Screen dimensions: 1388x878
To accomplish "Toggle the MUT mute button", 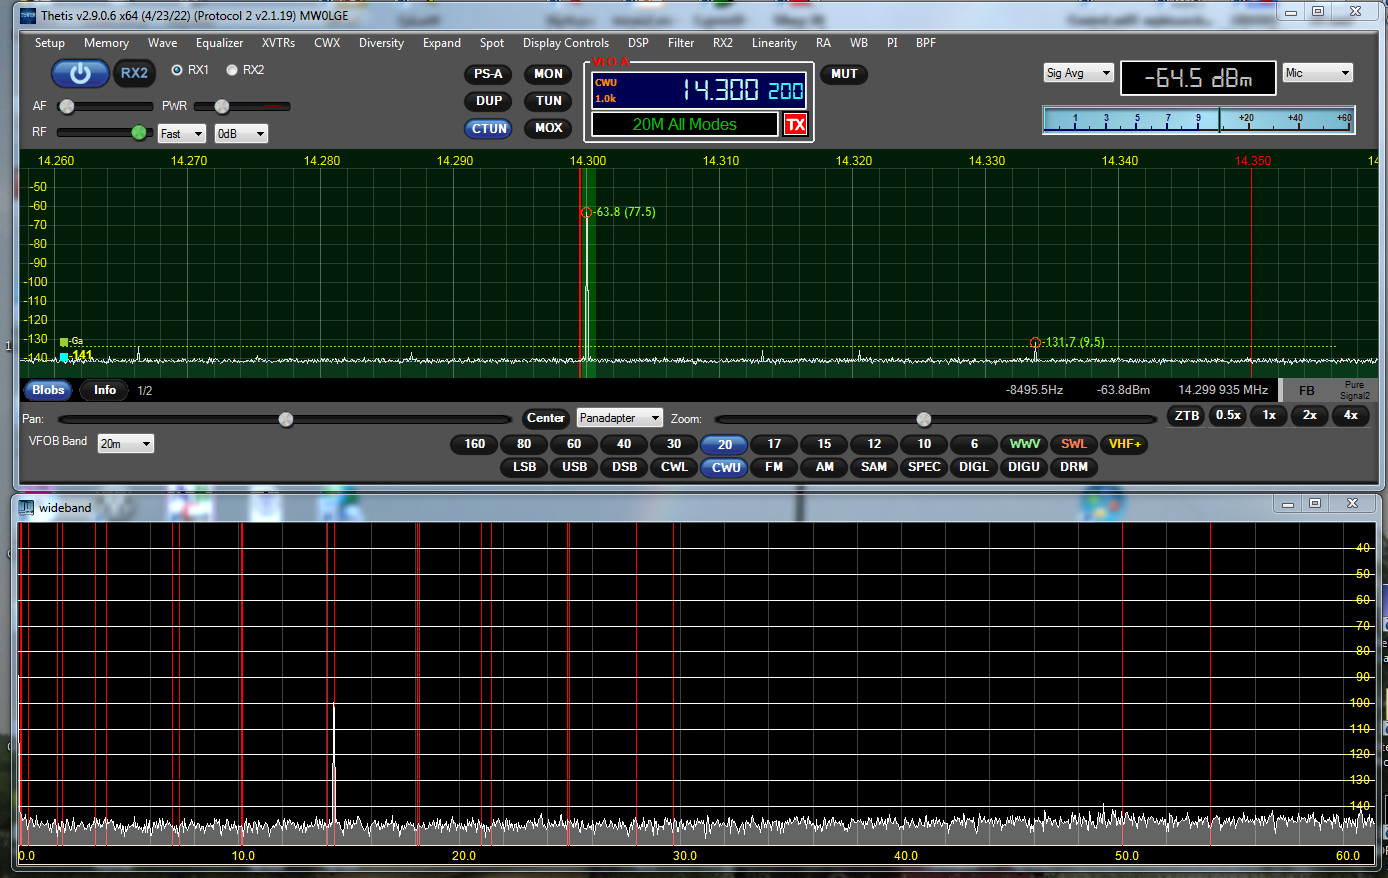I will click(x=844, y=74).
